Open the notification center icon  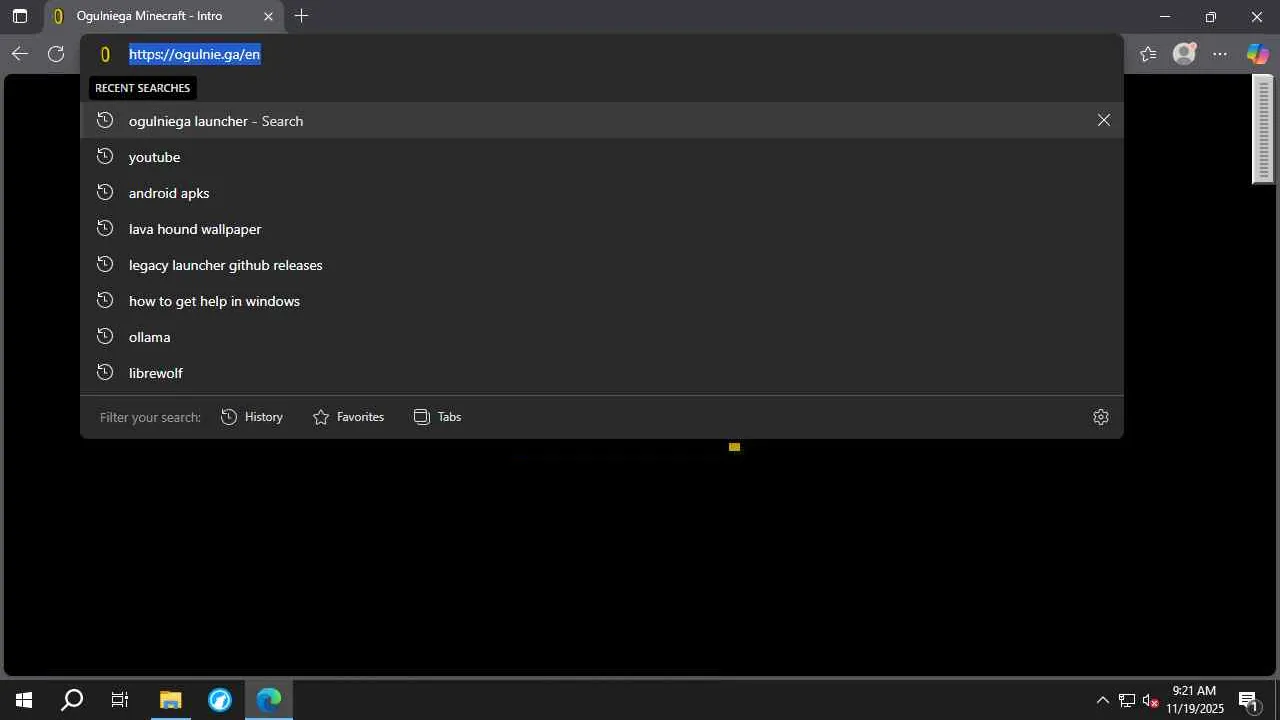pyautogui.click(x=1248, y=700)
